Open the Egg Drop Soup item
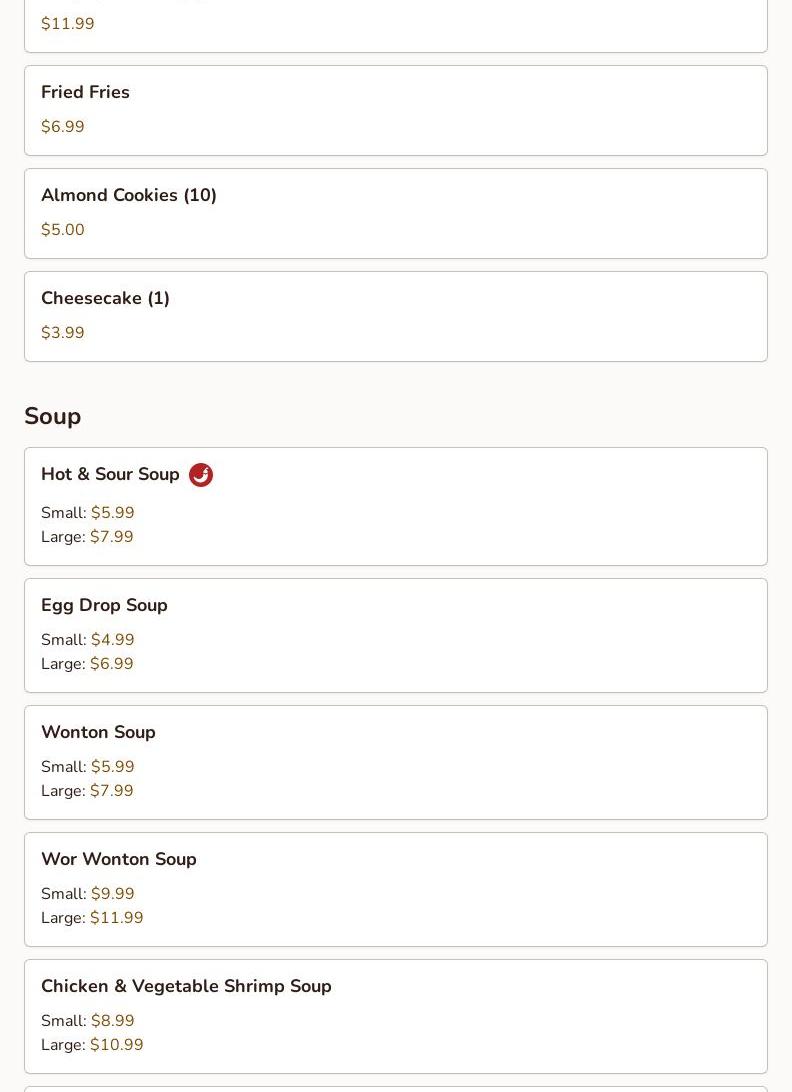This screenshot has height=1092, width=792. 104,605
